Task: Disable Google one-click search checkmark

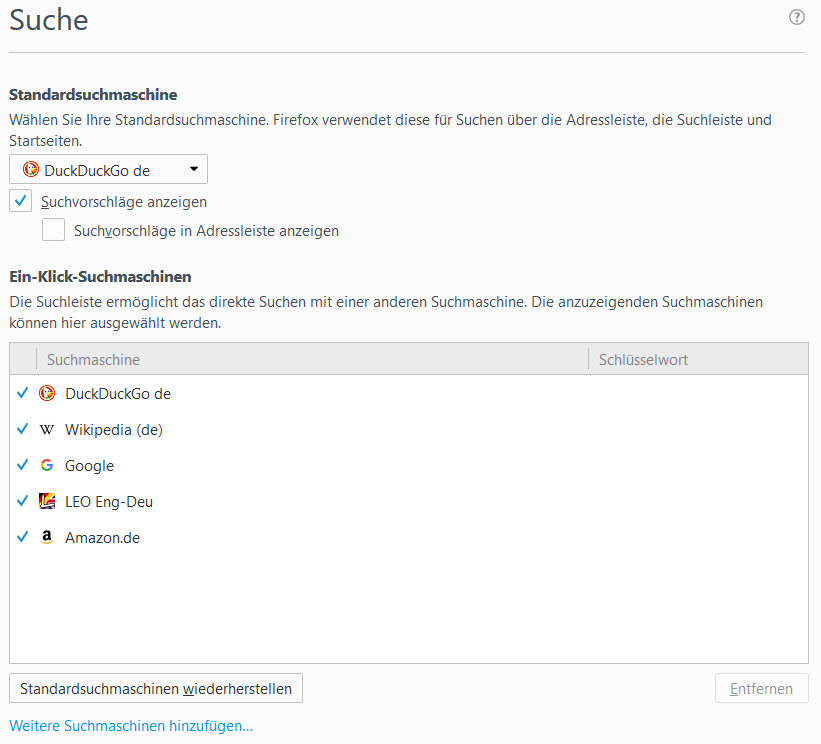Action: [x=23, y=466]
